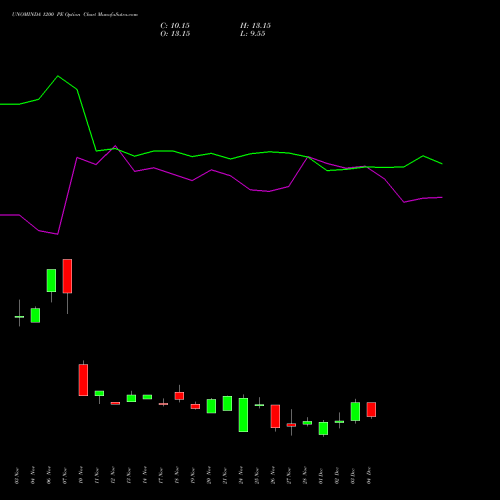Click the 14 Nov date label

pyautogui.click(x=145, y=476)
